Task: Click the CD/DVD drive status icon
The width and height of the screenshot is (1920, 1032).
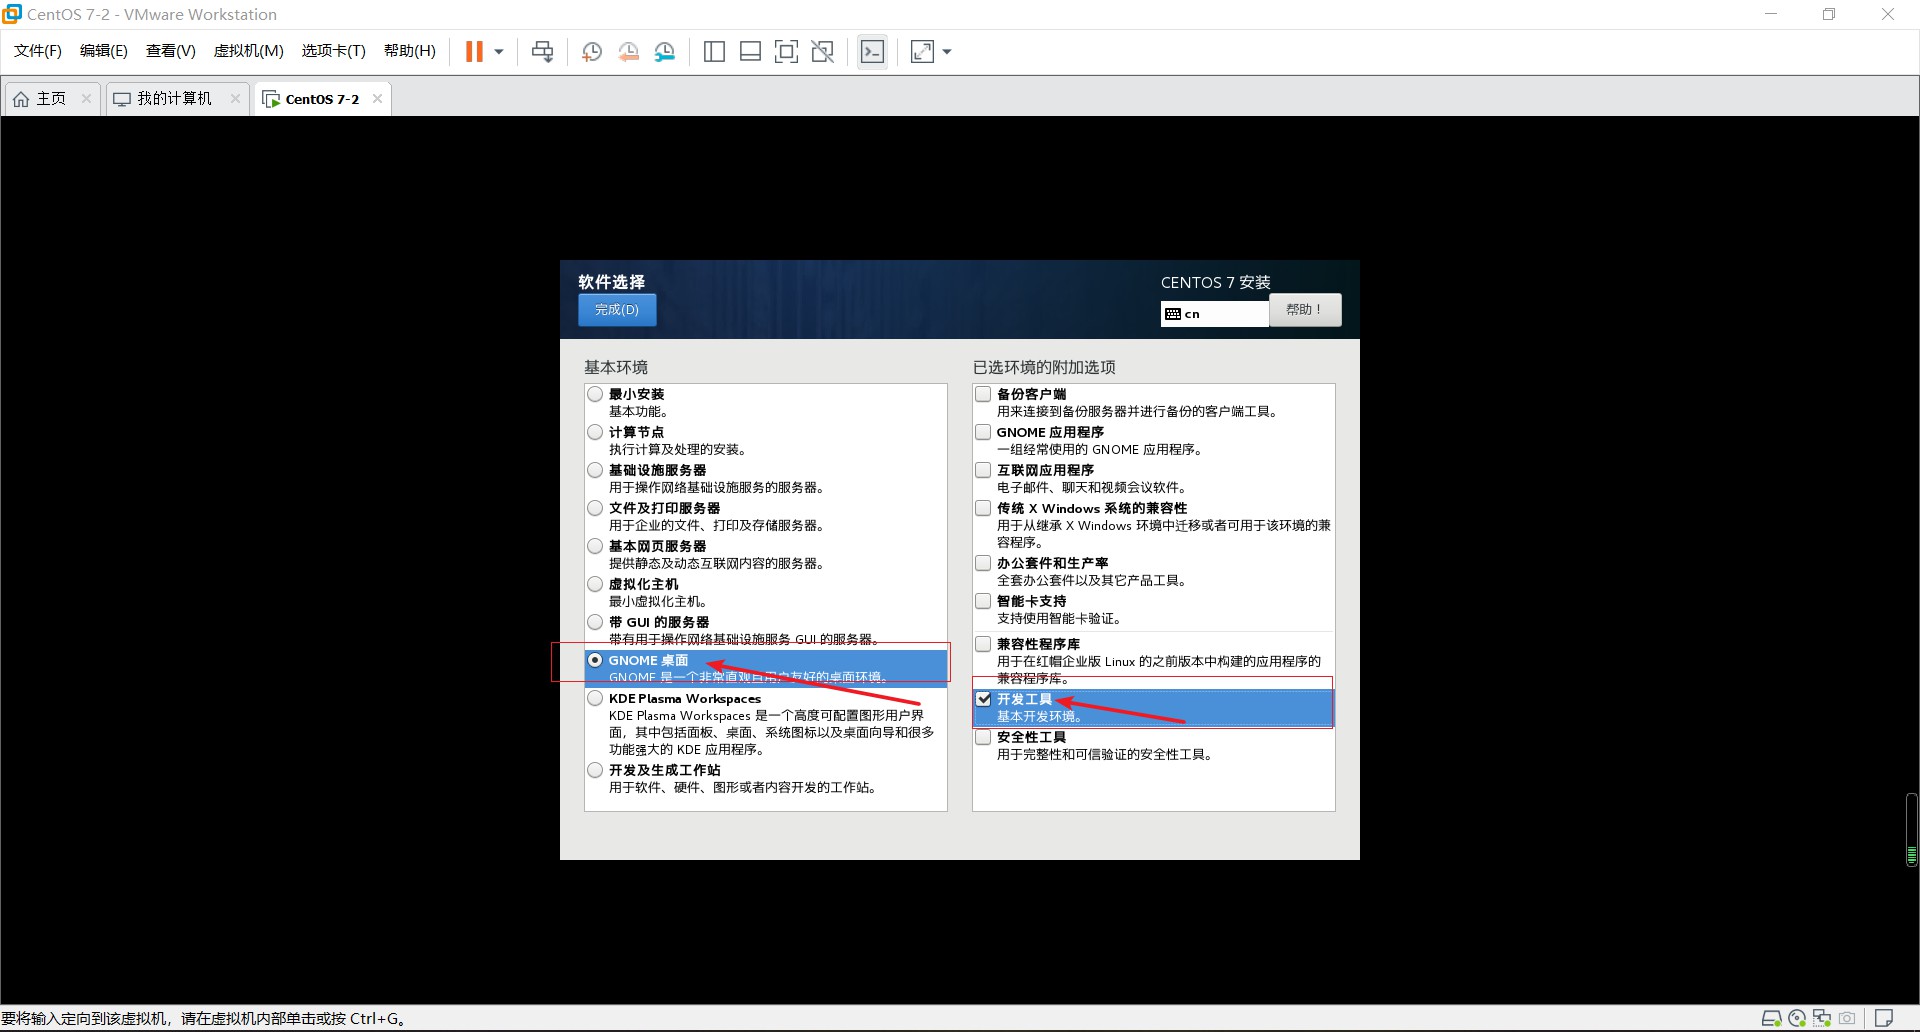Action: click(x=1797, y=1019)
